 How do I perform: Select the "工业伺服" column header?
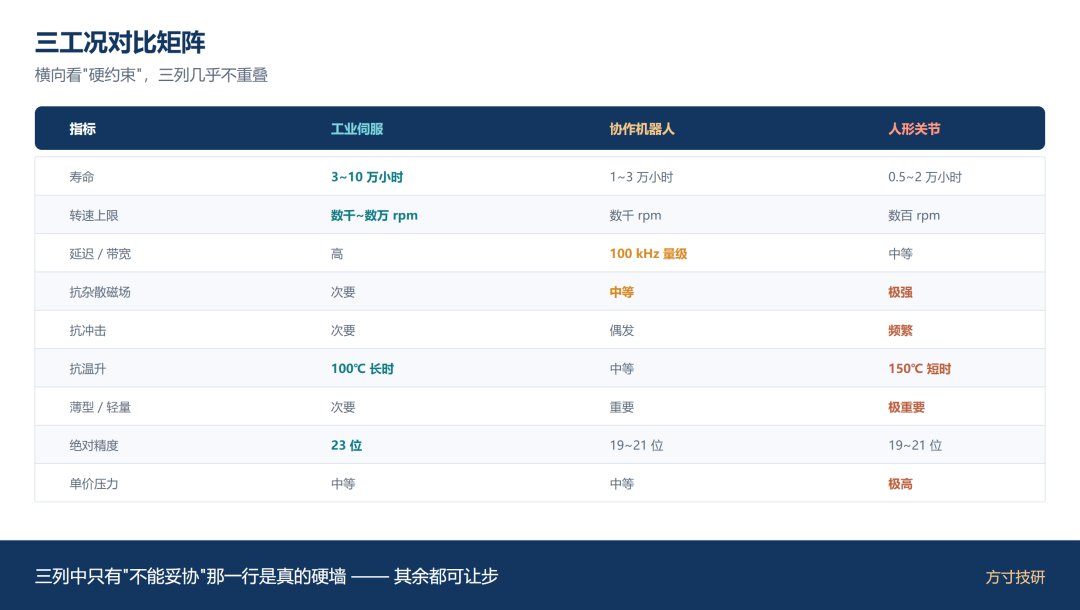click(x=357, y=129)
